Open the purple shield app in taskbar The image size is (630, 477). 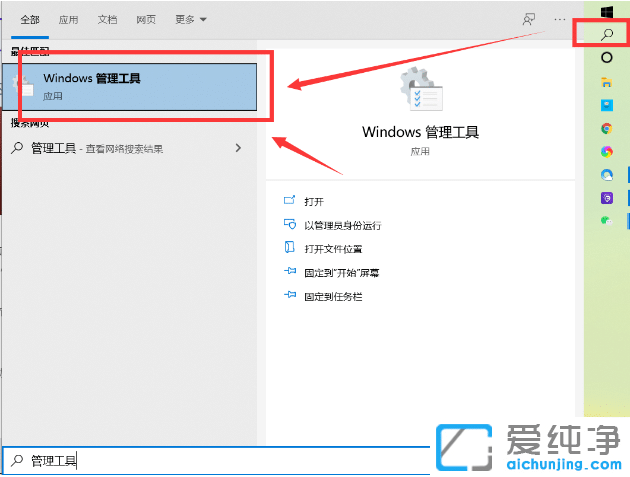pos(607,198)
